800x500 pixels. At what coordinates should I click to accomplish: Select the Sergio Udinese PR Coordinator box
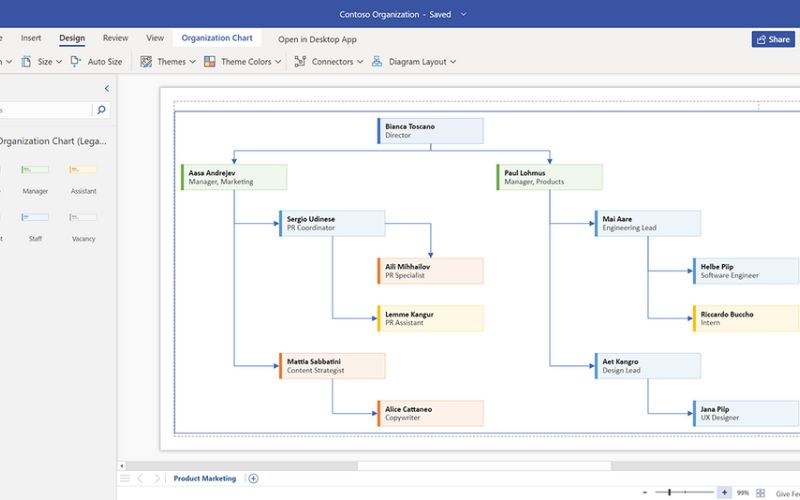[x=332, y=223]
